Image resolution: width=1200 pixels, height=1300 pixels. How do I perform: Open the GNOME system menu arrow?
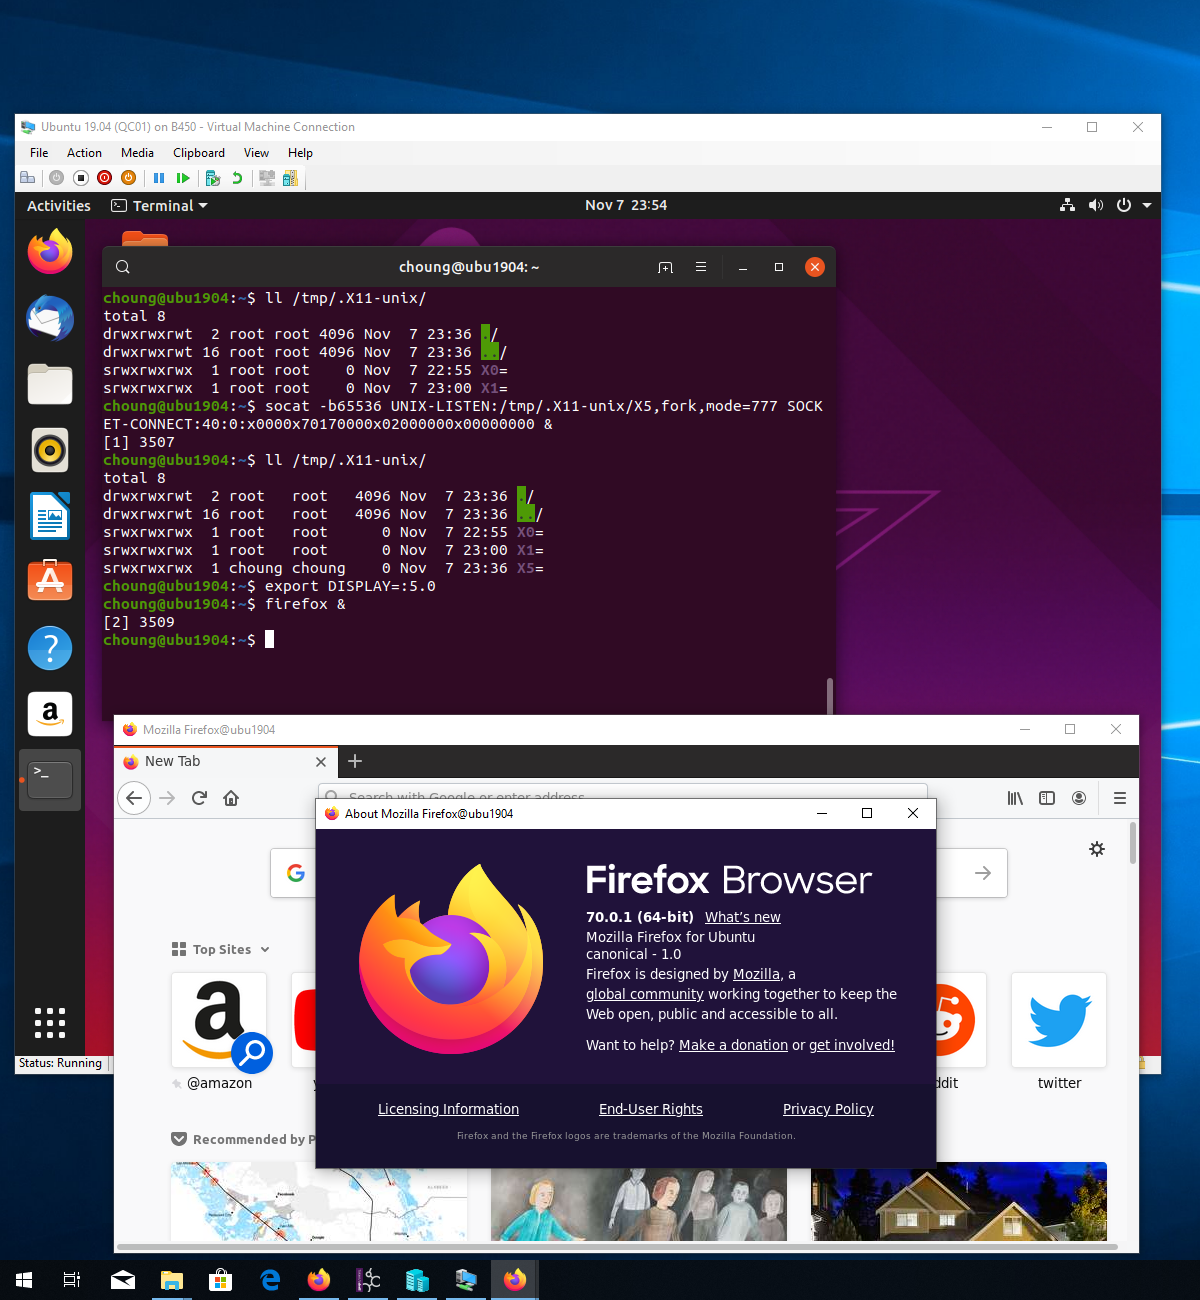click(1147, 205)
